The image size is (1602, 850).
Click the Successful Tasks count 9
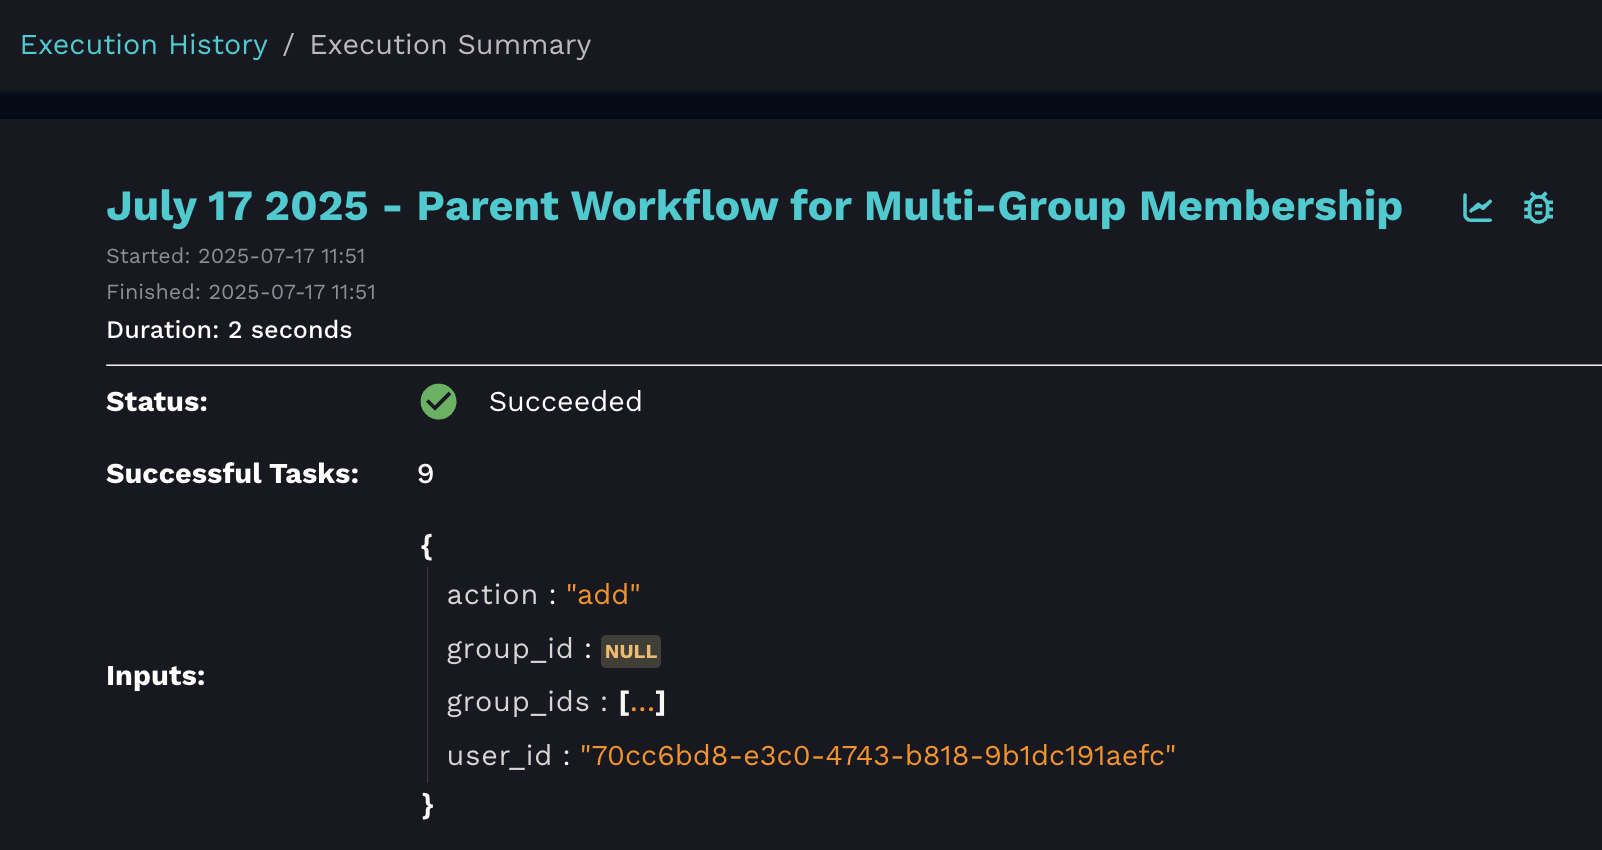point(426,474)
